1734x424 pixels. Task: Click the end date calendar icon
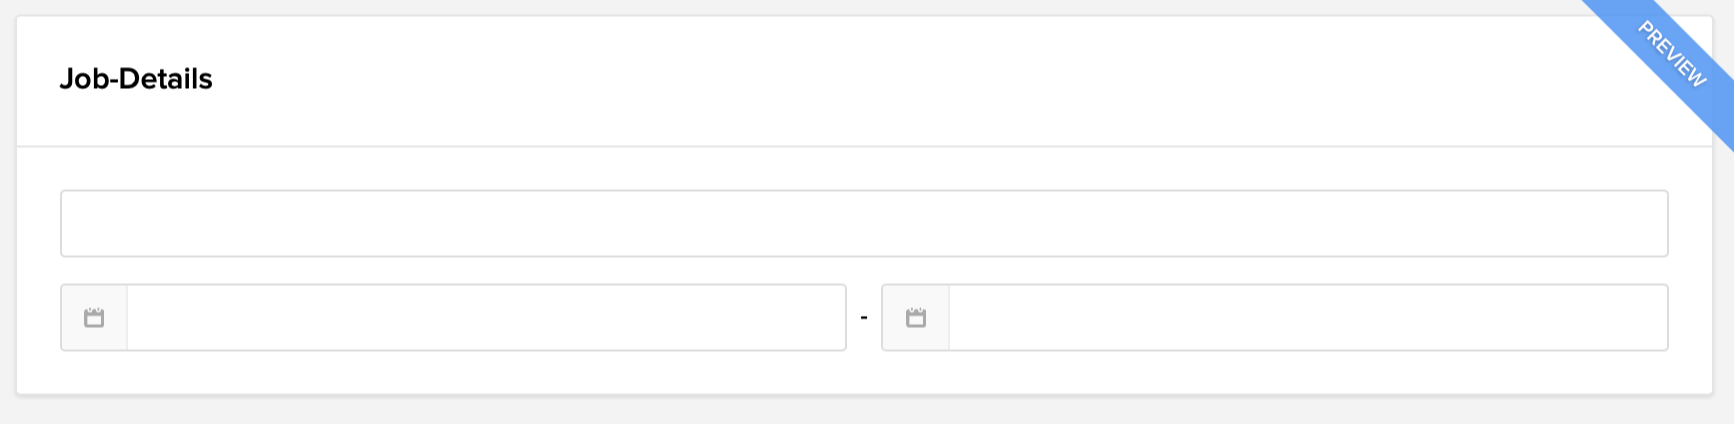pos(915,318)
